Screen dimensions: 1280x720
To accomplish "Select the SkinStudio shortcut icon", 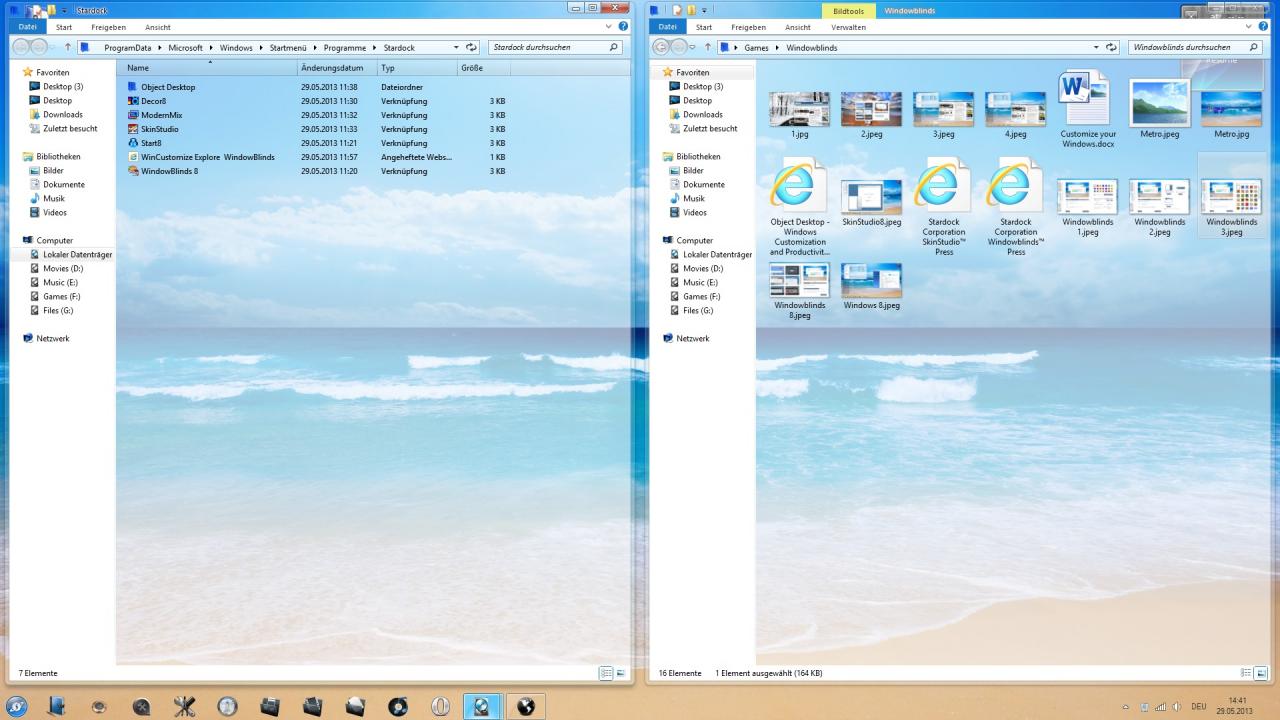I will (133, 129).
